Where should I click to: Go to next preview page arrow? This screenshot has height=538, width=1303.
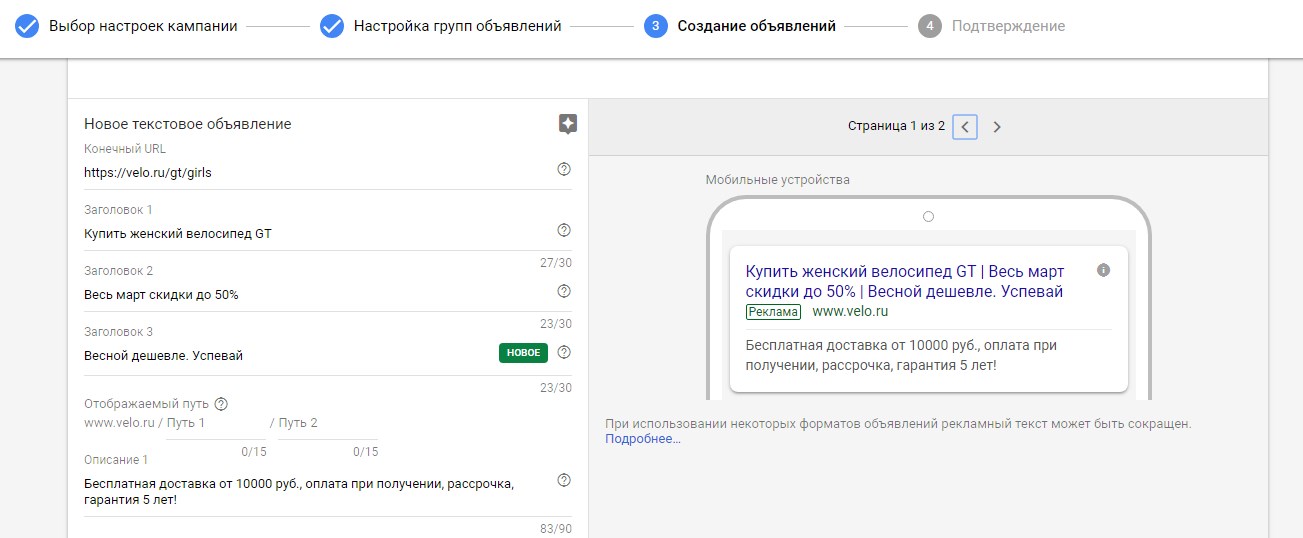coord(997,127)
